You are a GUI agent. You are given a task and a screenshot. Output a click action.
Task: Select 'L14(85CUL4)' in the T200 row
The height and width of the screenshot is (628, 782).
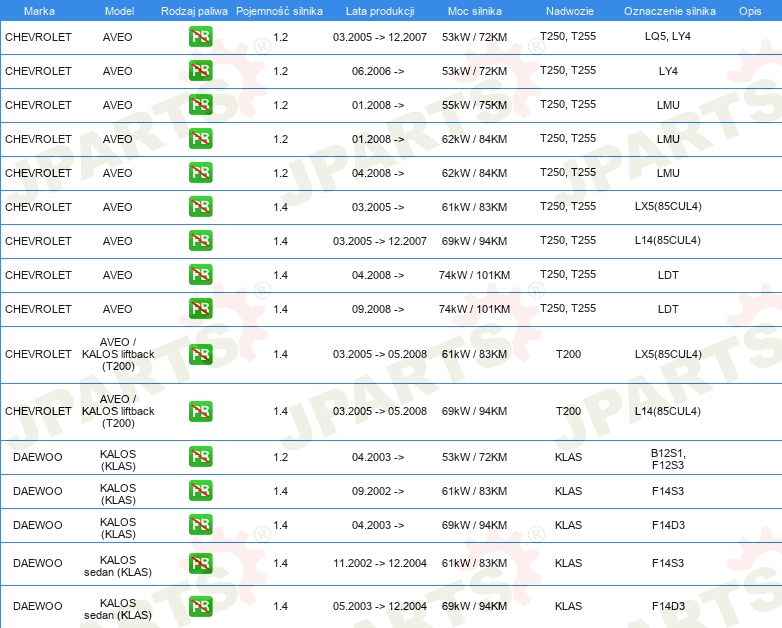pos(668,411)
